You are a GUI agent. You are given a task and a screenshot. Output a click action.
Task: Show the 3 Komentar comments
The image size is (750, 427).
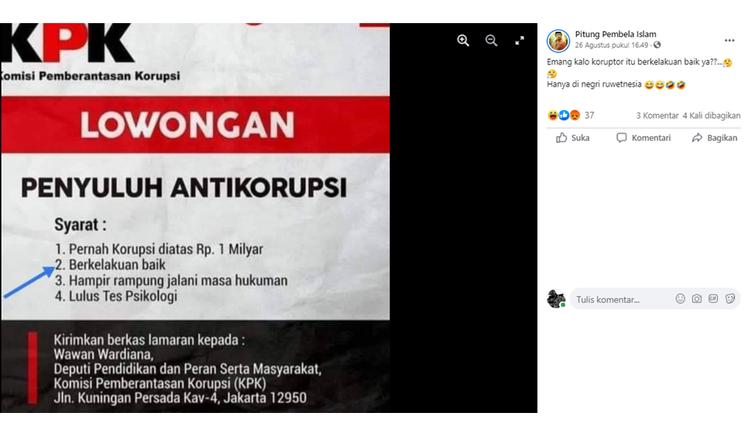[657, 116]
